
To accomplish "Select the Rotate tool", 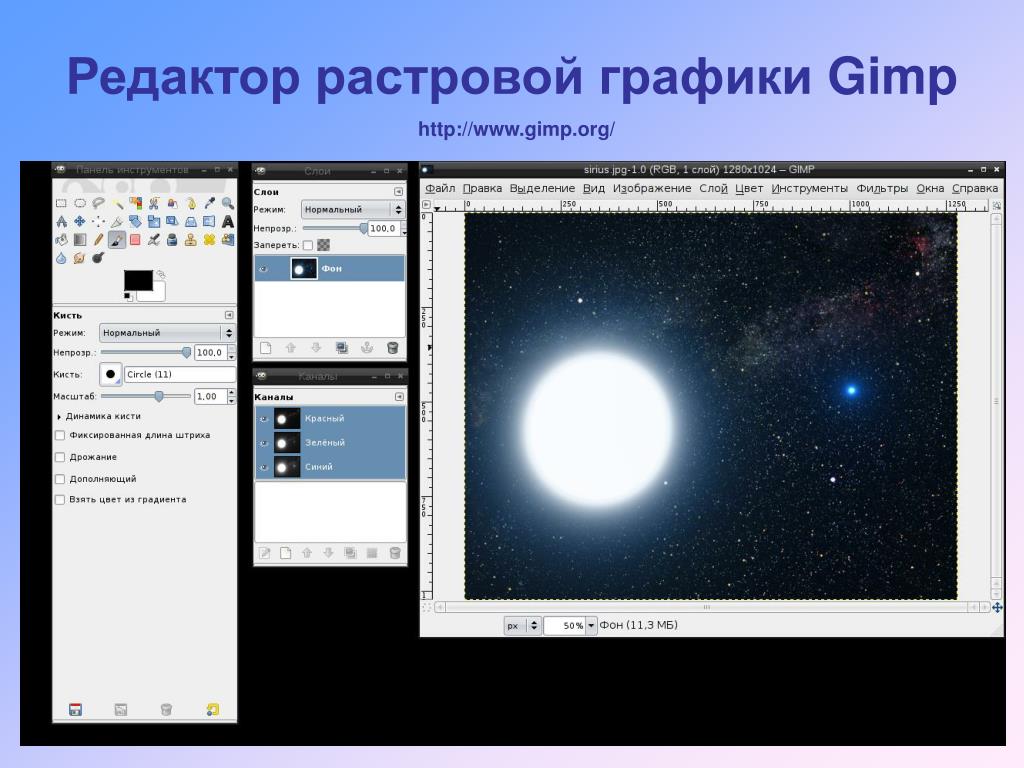I will pos(135,221).
